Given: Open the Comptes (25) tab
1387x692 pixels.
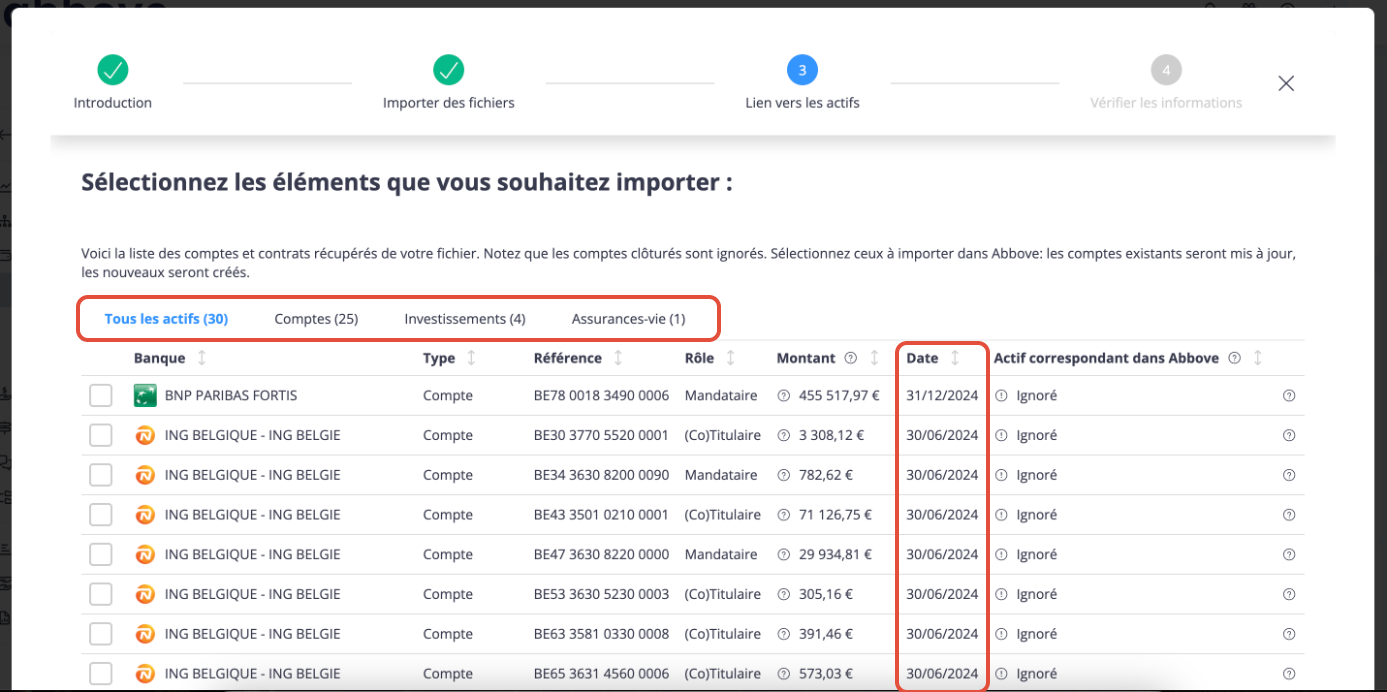Looking at the screenshot, I should tap(316, 319).
